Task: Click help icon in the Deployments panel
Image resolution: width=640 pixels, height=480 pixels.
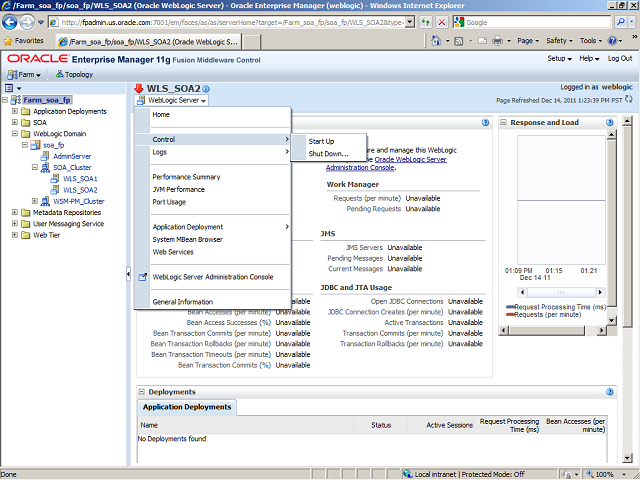Action: point(609,392)
